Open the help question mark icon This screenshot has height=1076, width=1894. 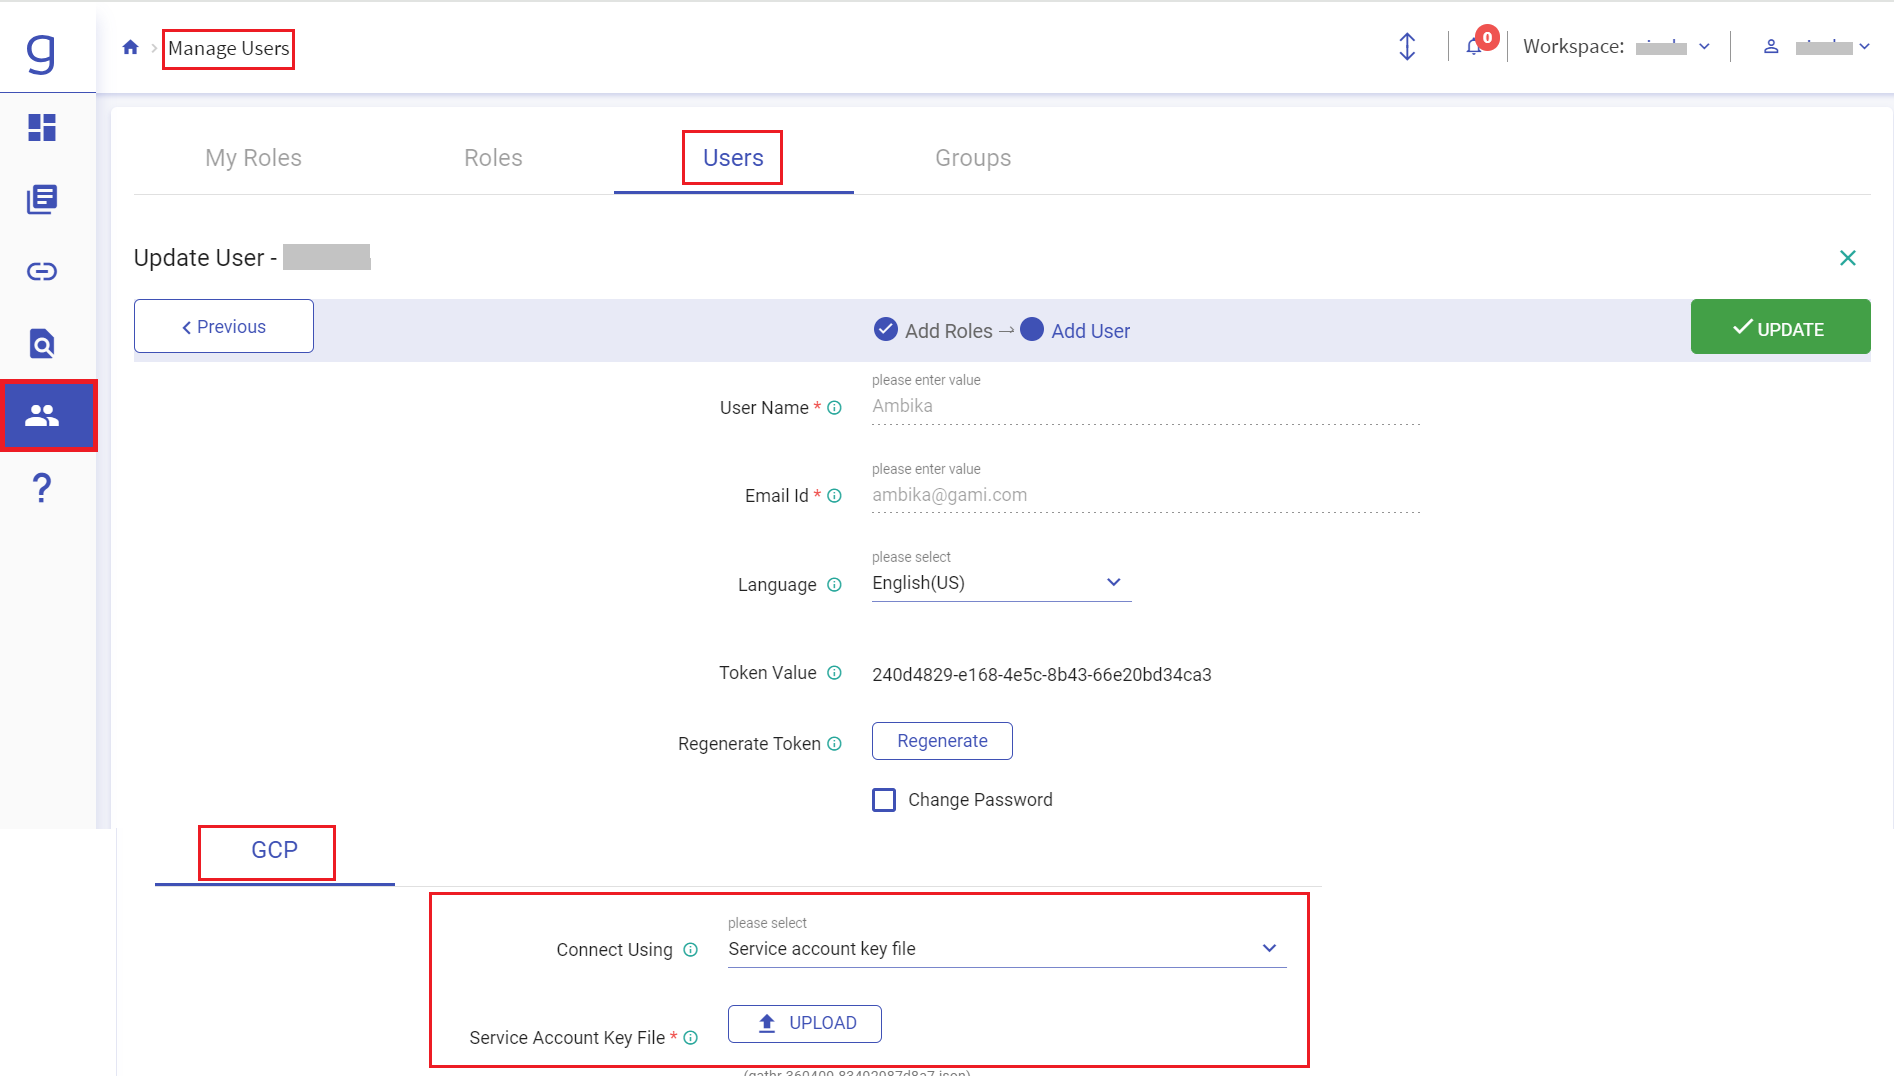tap(42, 488)
